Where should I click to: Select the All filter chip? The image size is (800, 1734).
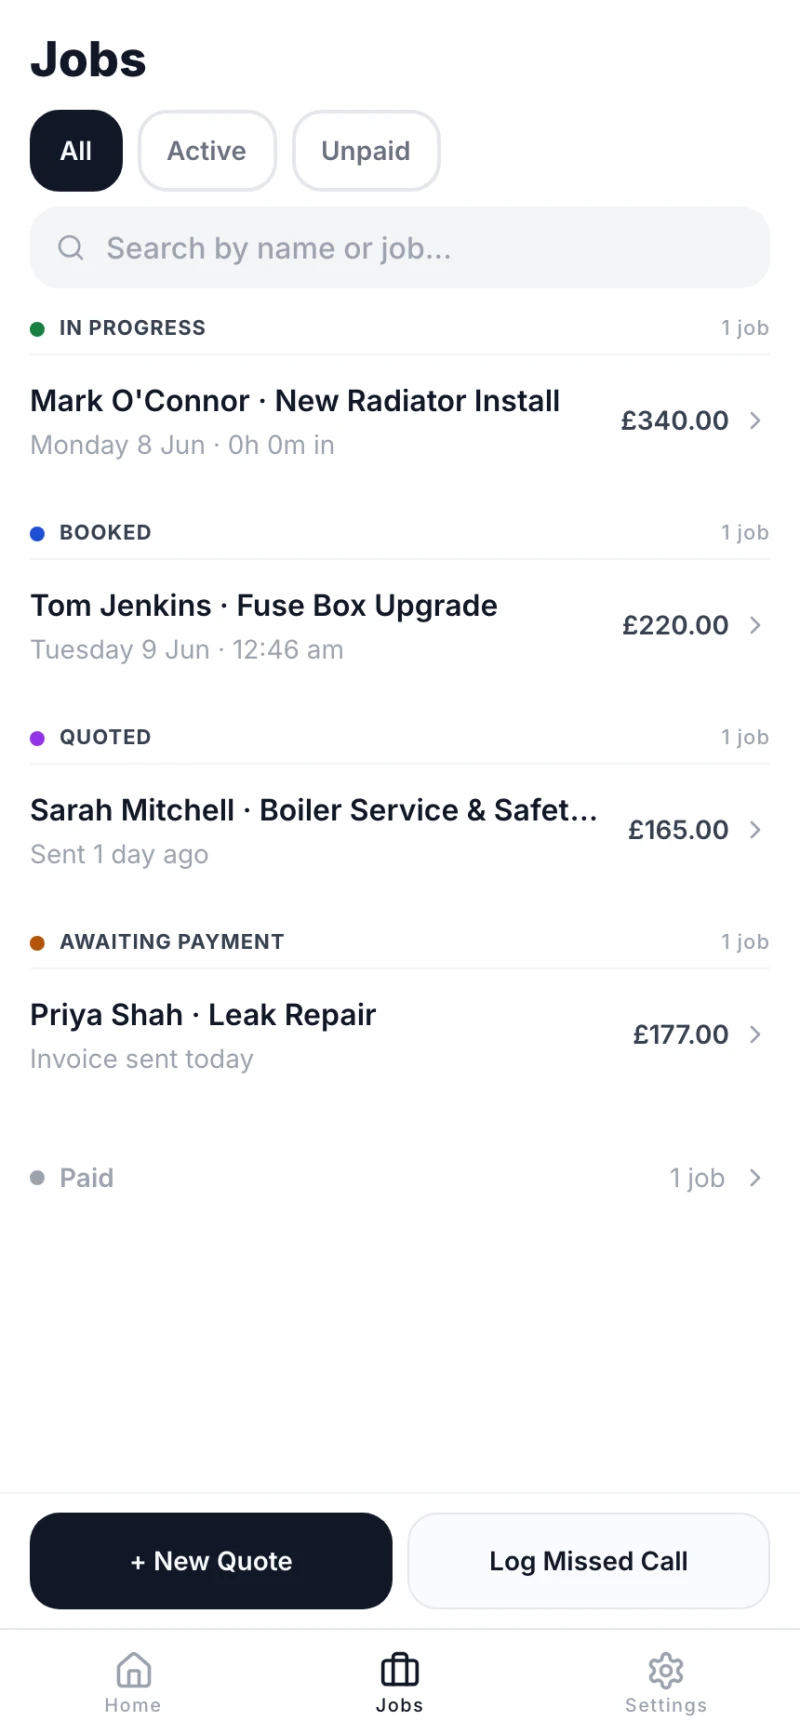click(x=76, y=151)
